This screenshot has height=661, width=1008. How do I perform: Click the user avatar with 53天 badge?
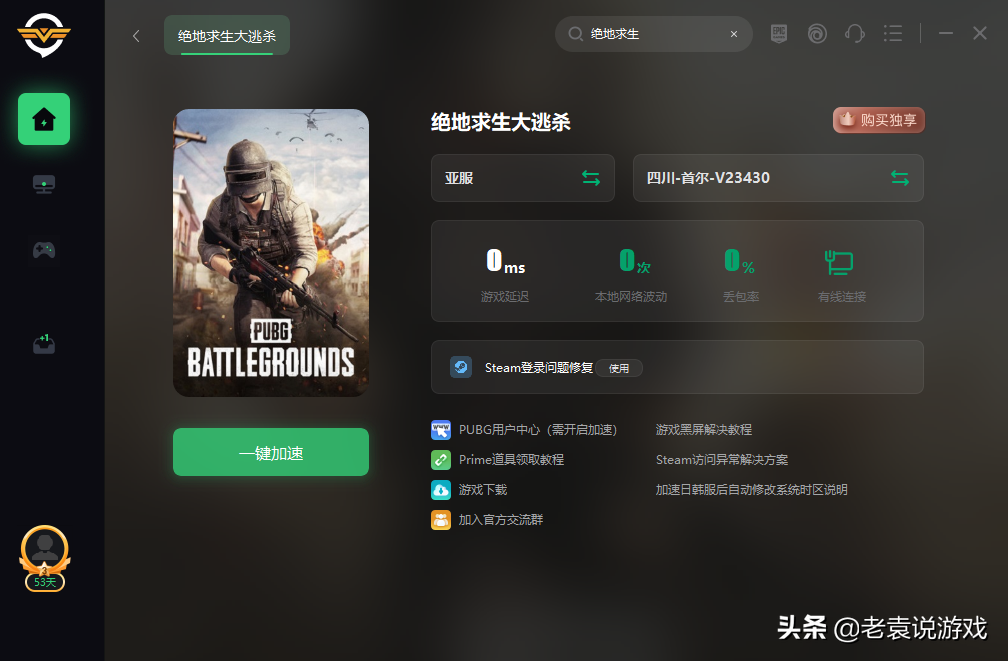click(x=45, y=550)
